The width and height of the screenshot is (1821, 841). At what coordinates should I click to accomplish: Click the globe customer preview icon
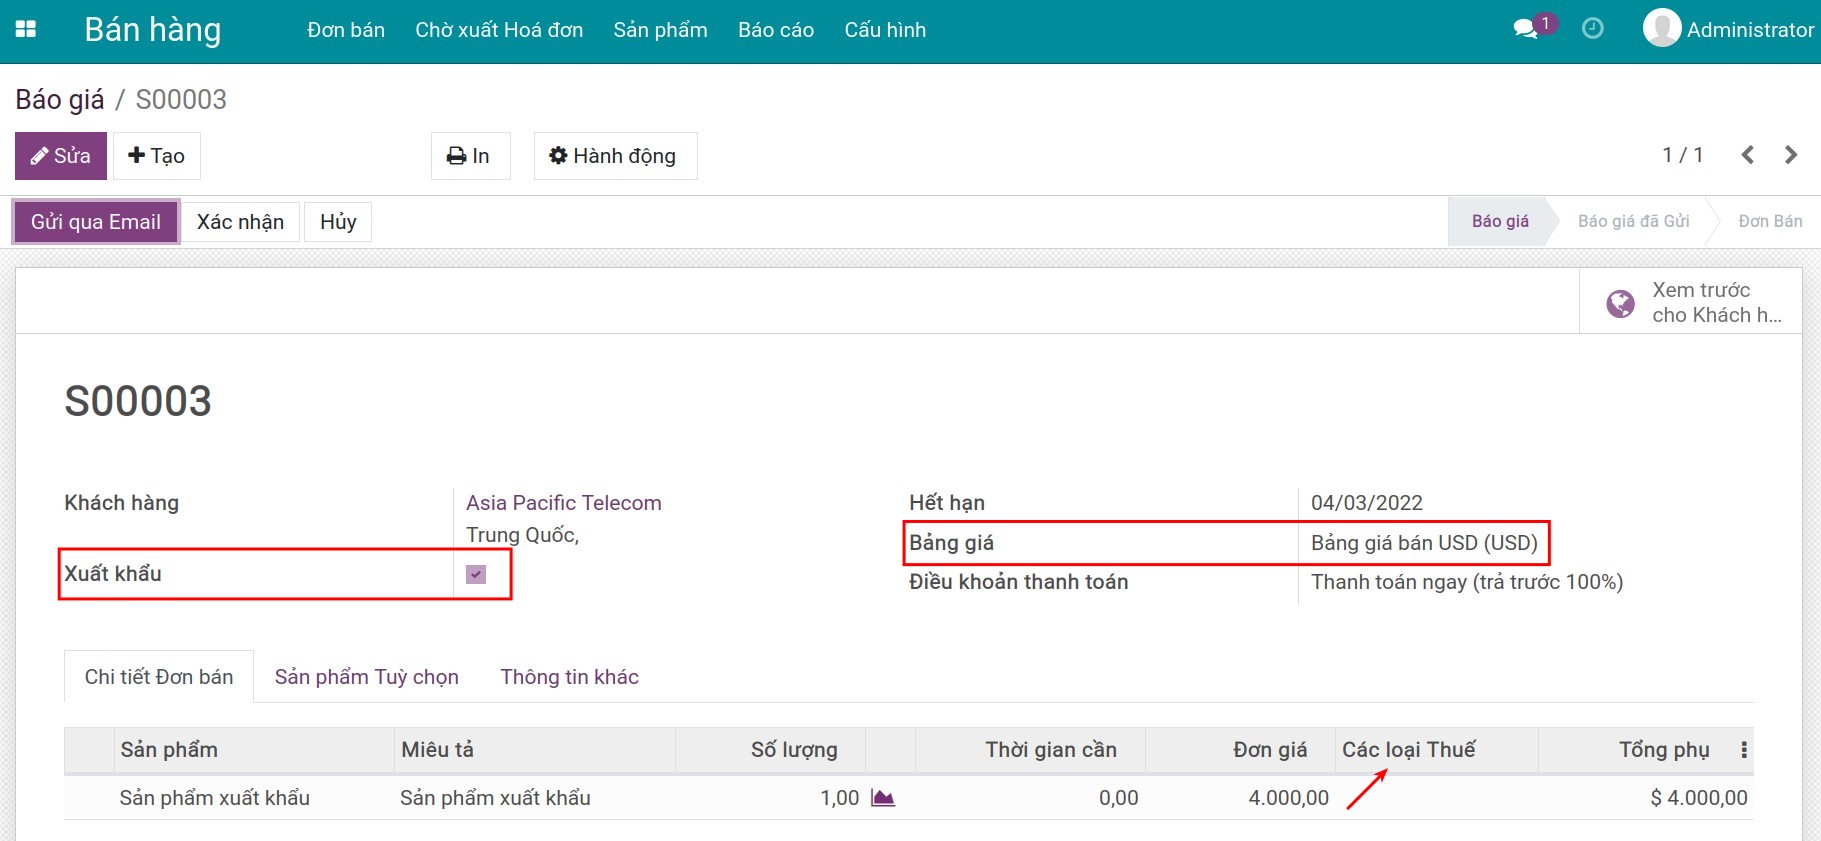click(x=1620, y=303)
